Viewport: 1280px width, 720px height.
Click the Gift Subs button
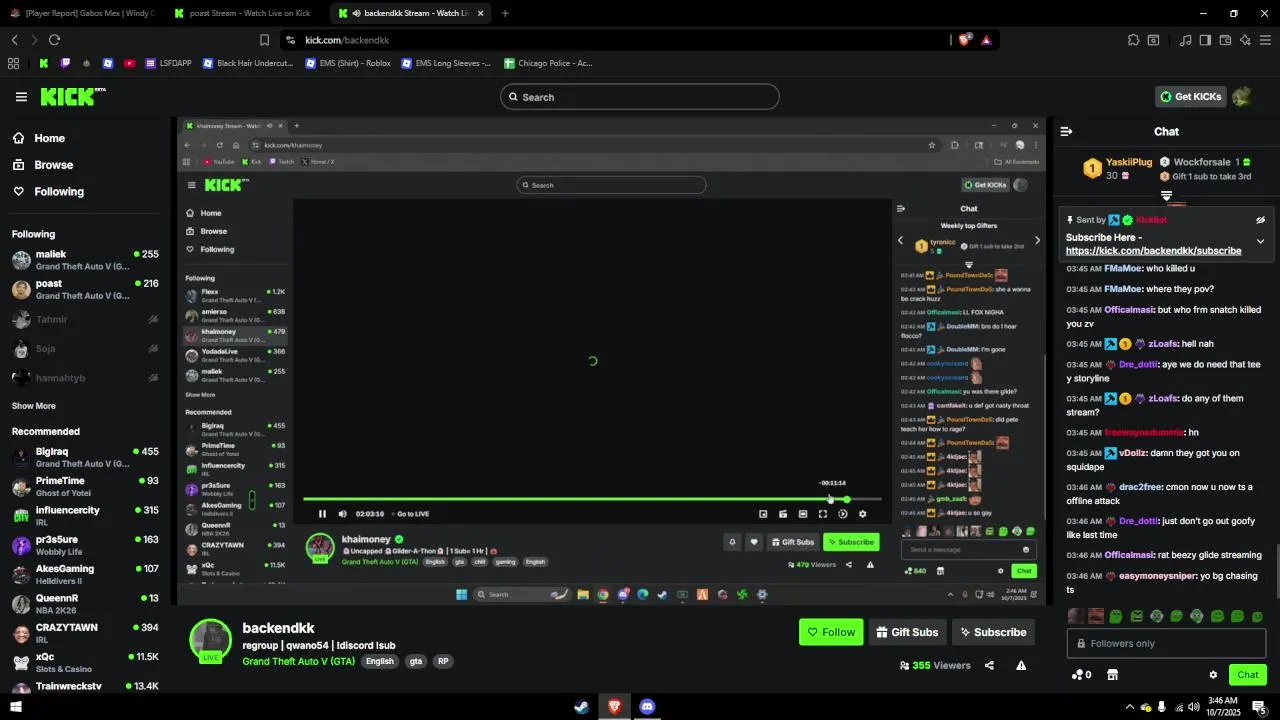coord(906,632)
